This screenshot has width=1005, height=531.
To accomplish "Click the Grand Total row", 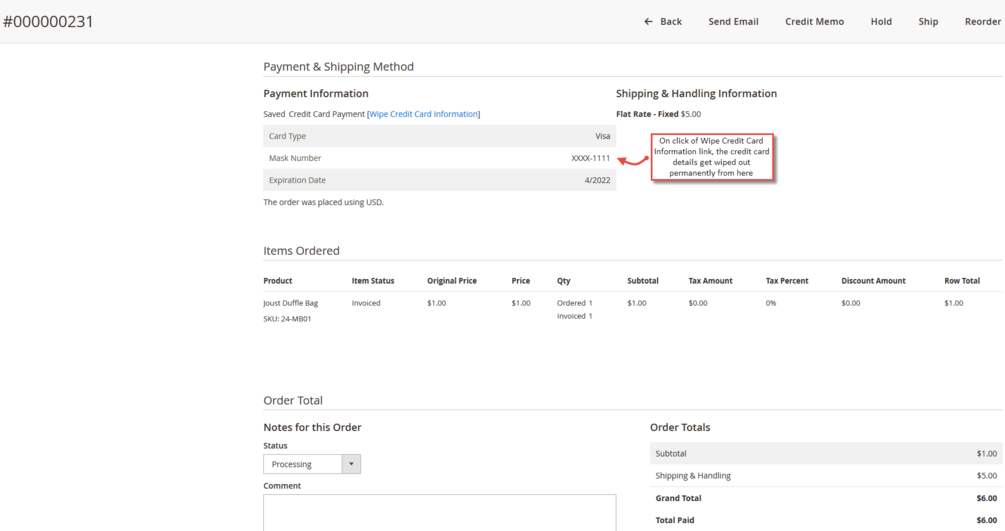I will tap(825, 498).
